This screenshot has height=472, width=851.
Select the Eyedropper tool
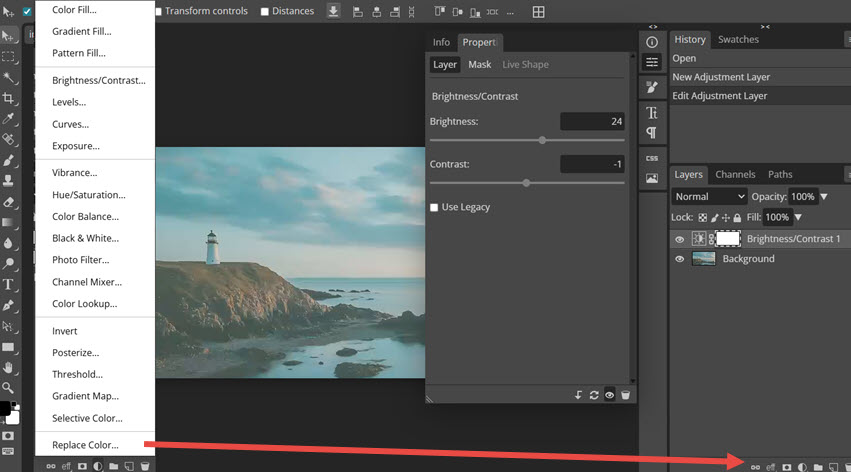pos(8,119)
